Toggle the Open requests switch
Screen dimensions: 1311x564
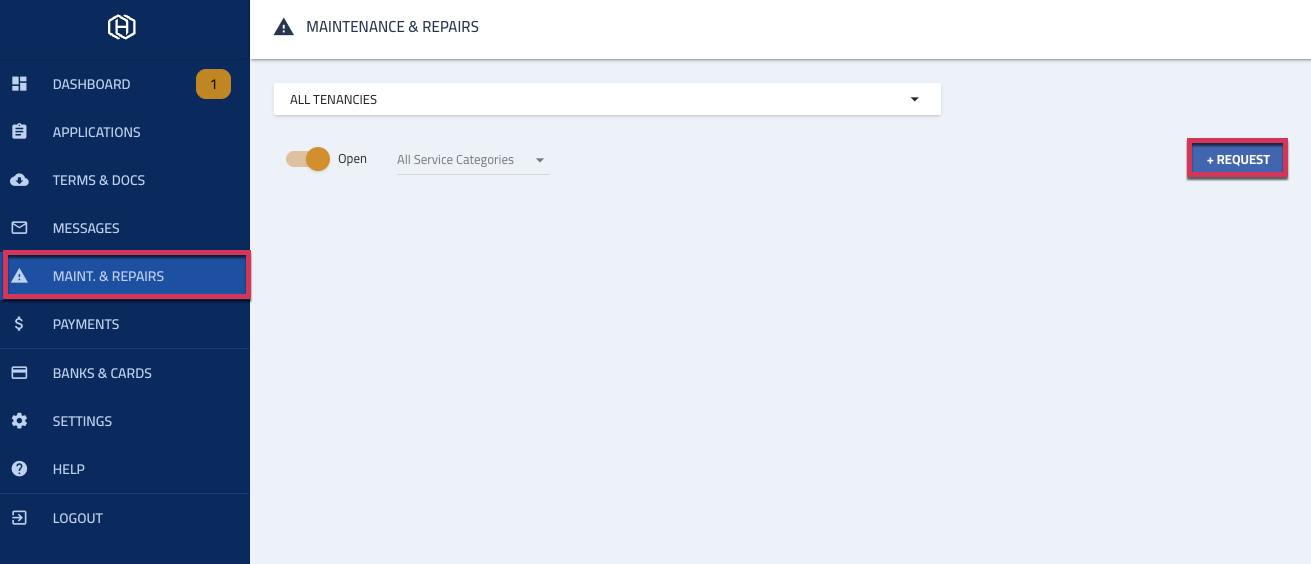(x=308, y=159)
